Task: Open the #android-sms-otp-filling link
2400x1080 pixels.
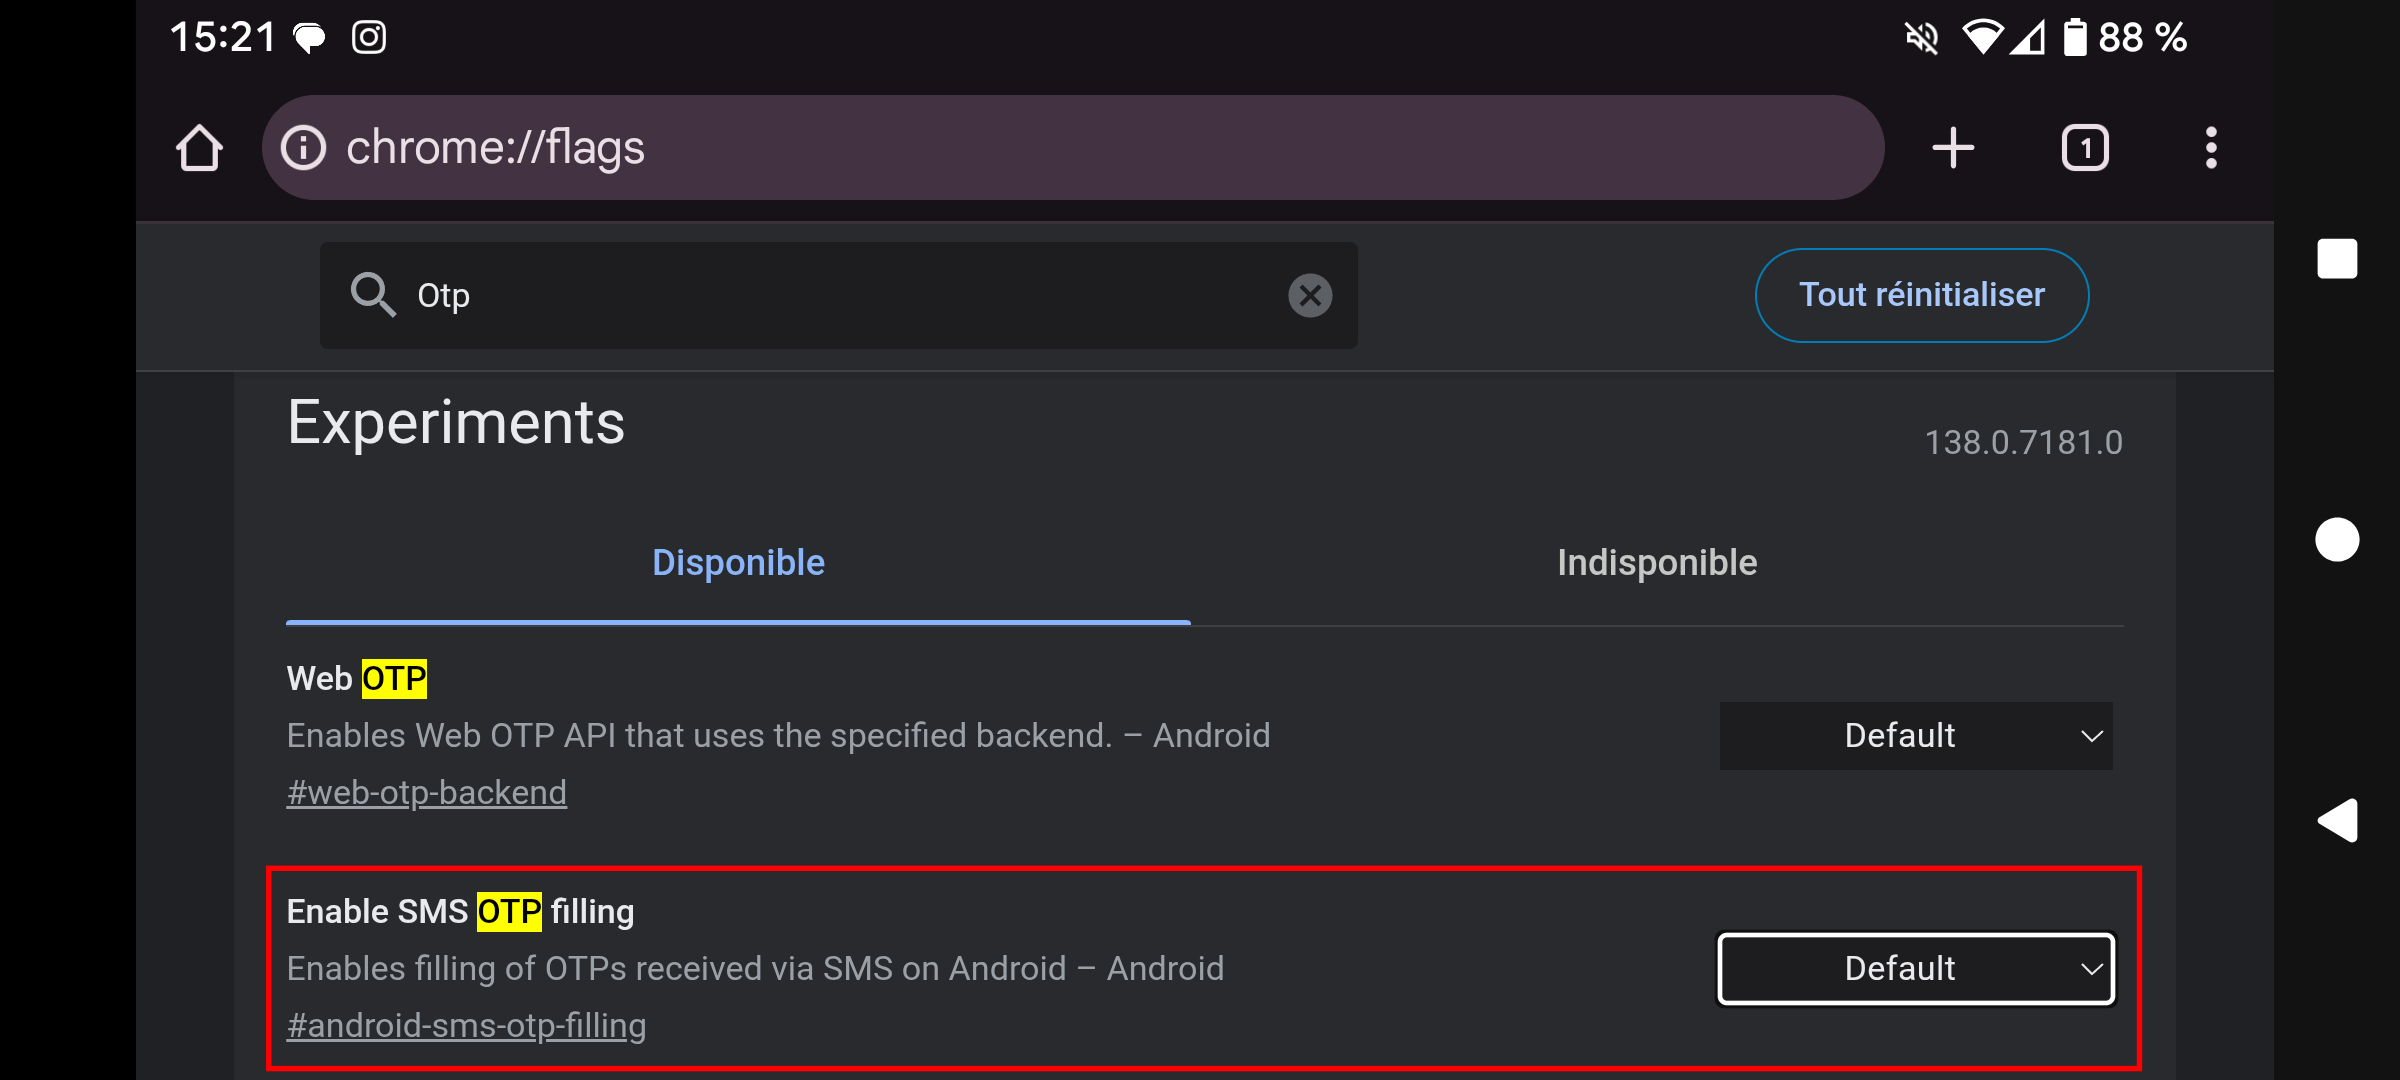Action: (x=467, y=1025)
